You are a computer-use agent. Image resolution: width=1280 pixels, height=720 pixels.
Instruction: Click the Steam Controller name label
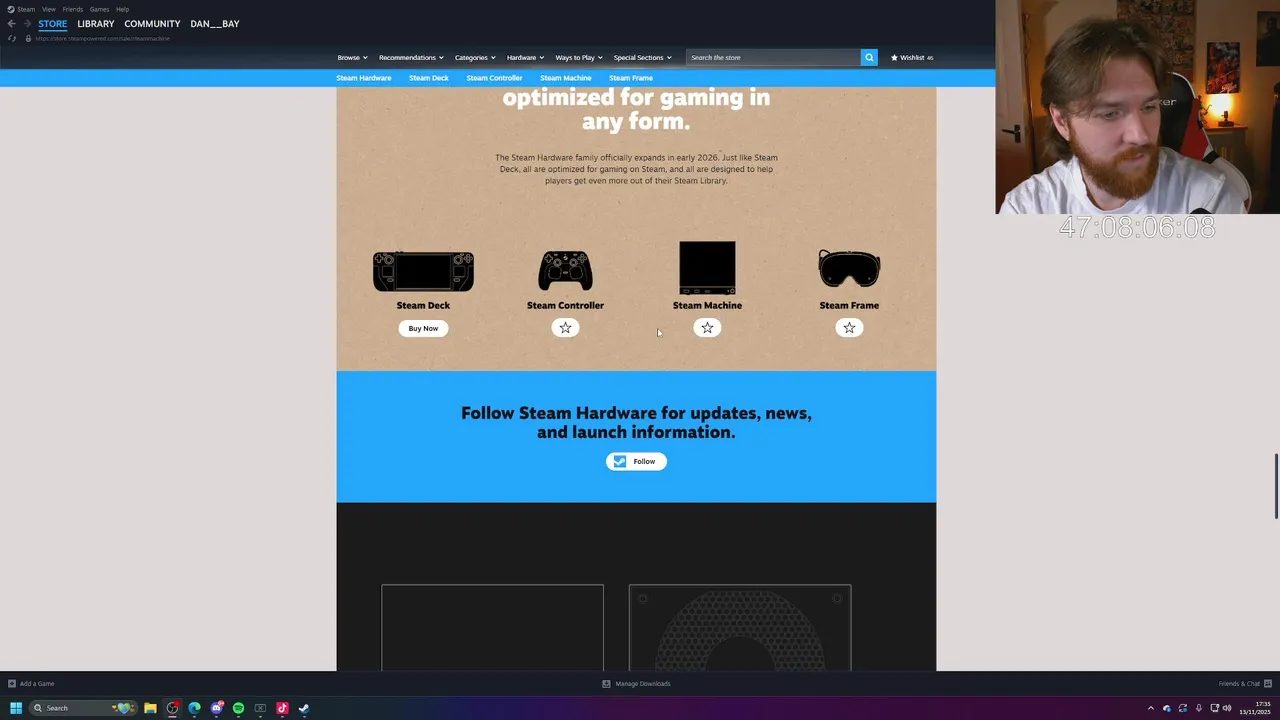(x=565, y=305)
